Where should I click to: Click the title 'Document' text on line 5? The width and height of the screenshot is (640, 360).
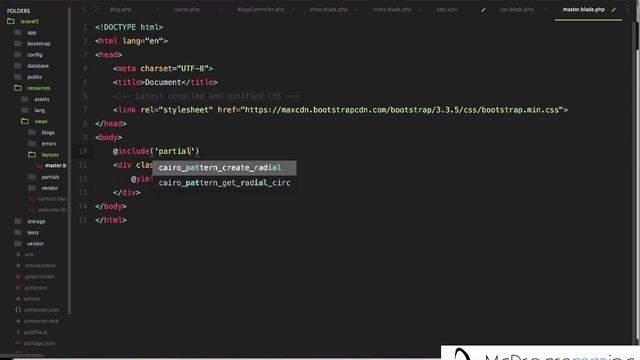click(163, 82)
